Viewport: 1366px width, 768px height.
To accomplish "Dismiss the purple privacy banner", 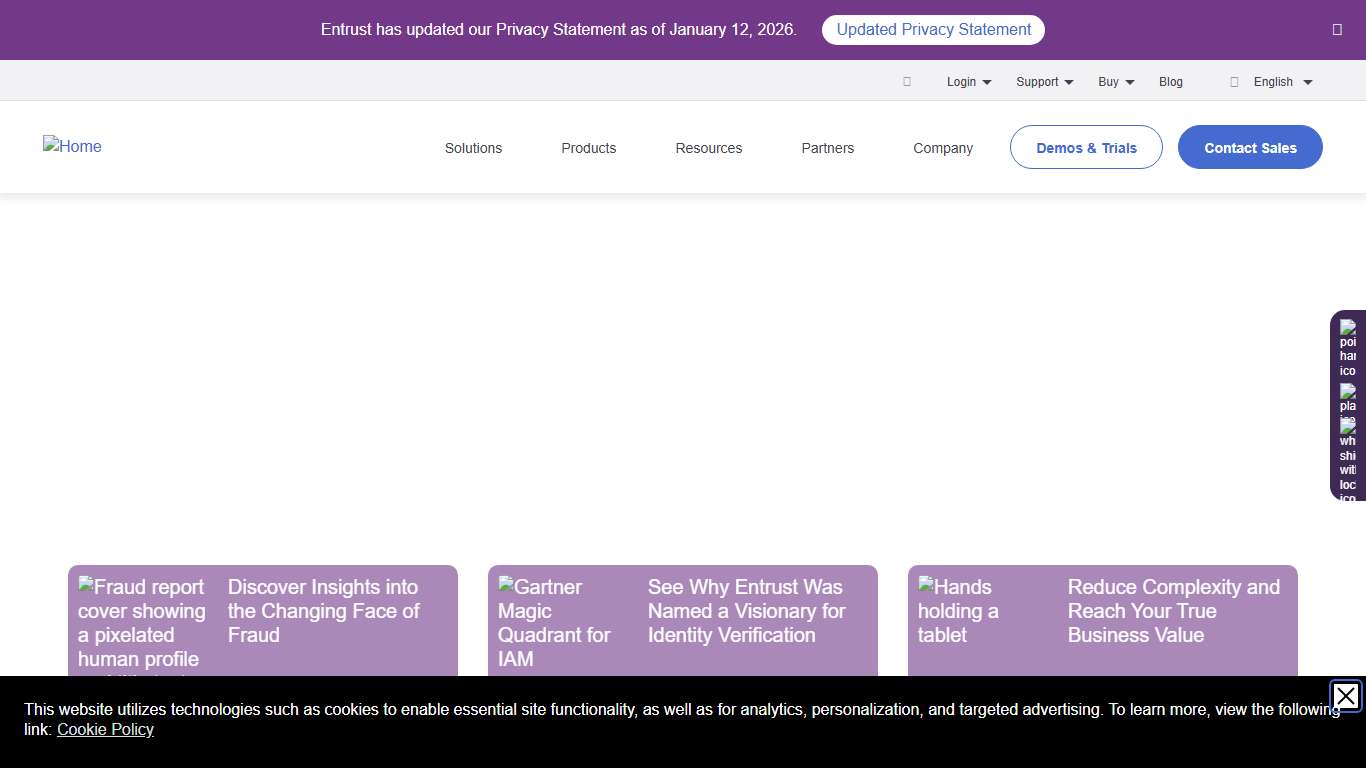I will 1337,29.
